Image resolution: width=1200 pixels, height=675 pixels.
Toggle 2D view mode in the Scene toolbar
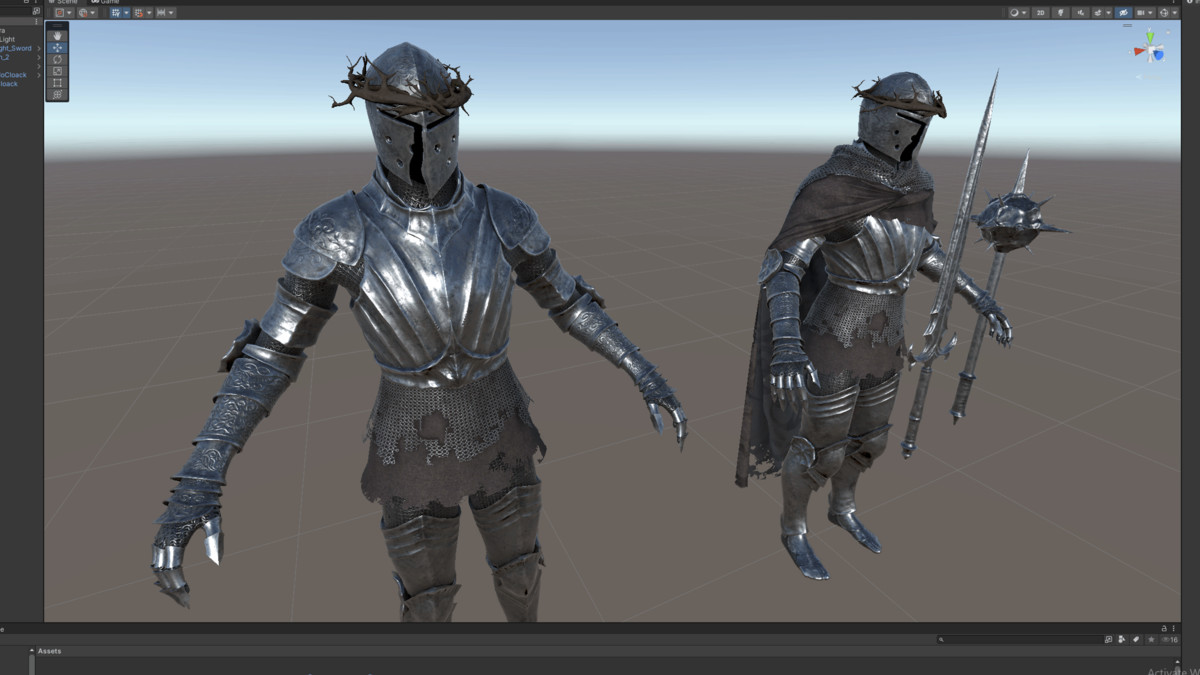(1041, 12)
